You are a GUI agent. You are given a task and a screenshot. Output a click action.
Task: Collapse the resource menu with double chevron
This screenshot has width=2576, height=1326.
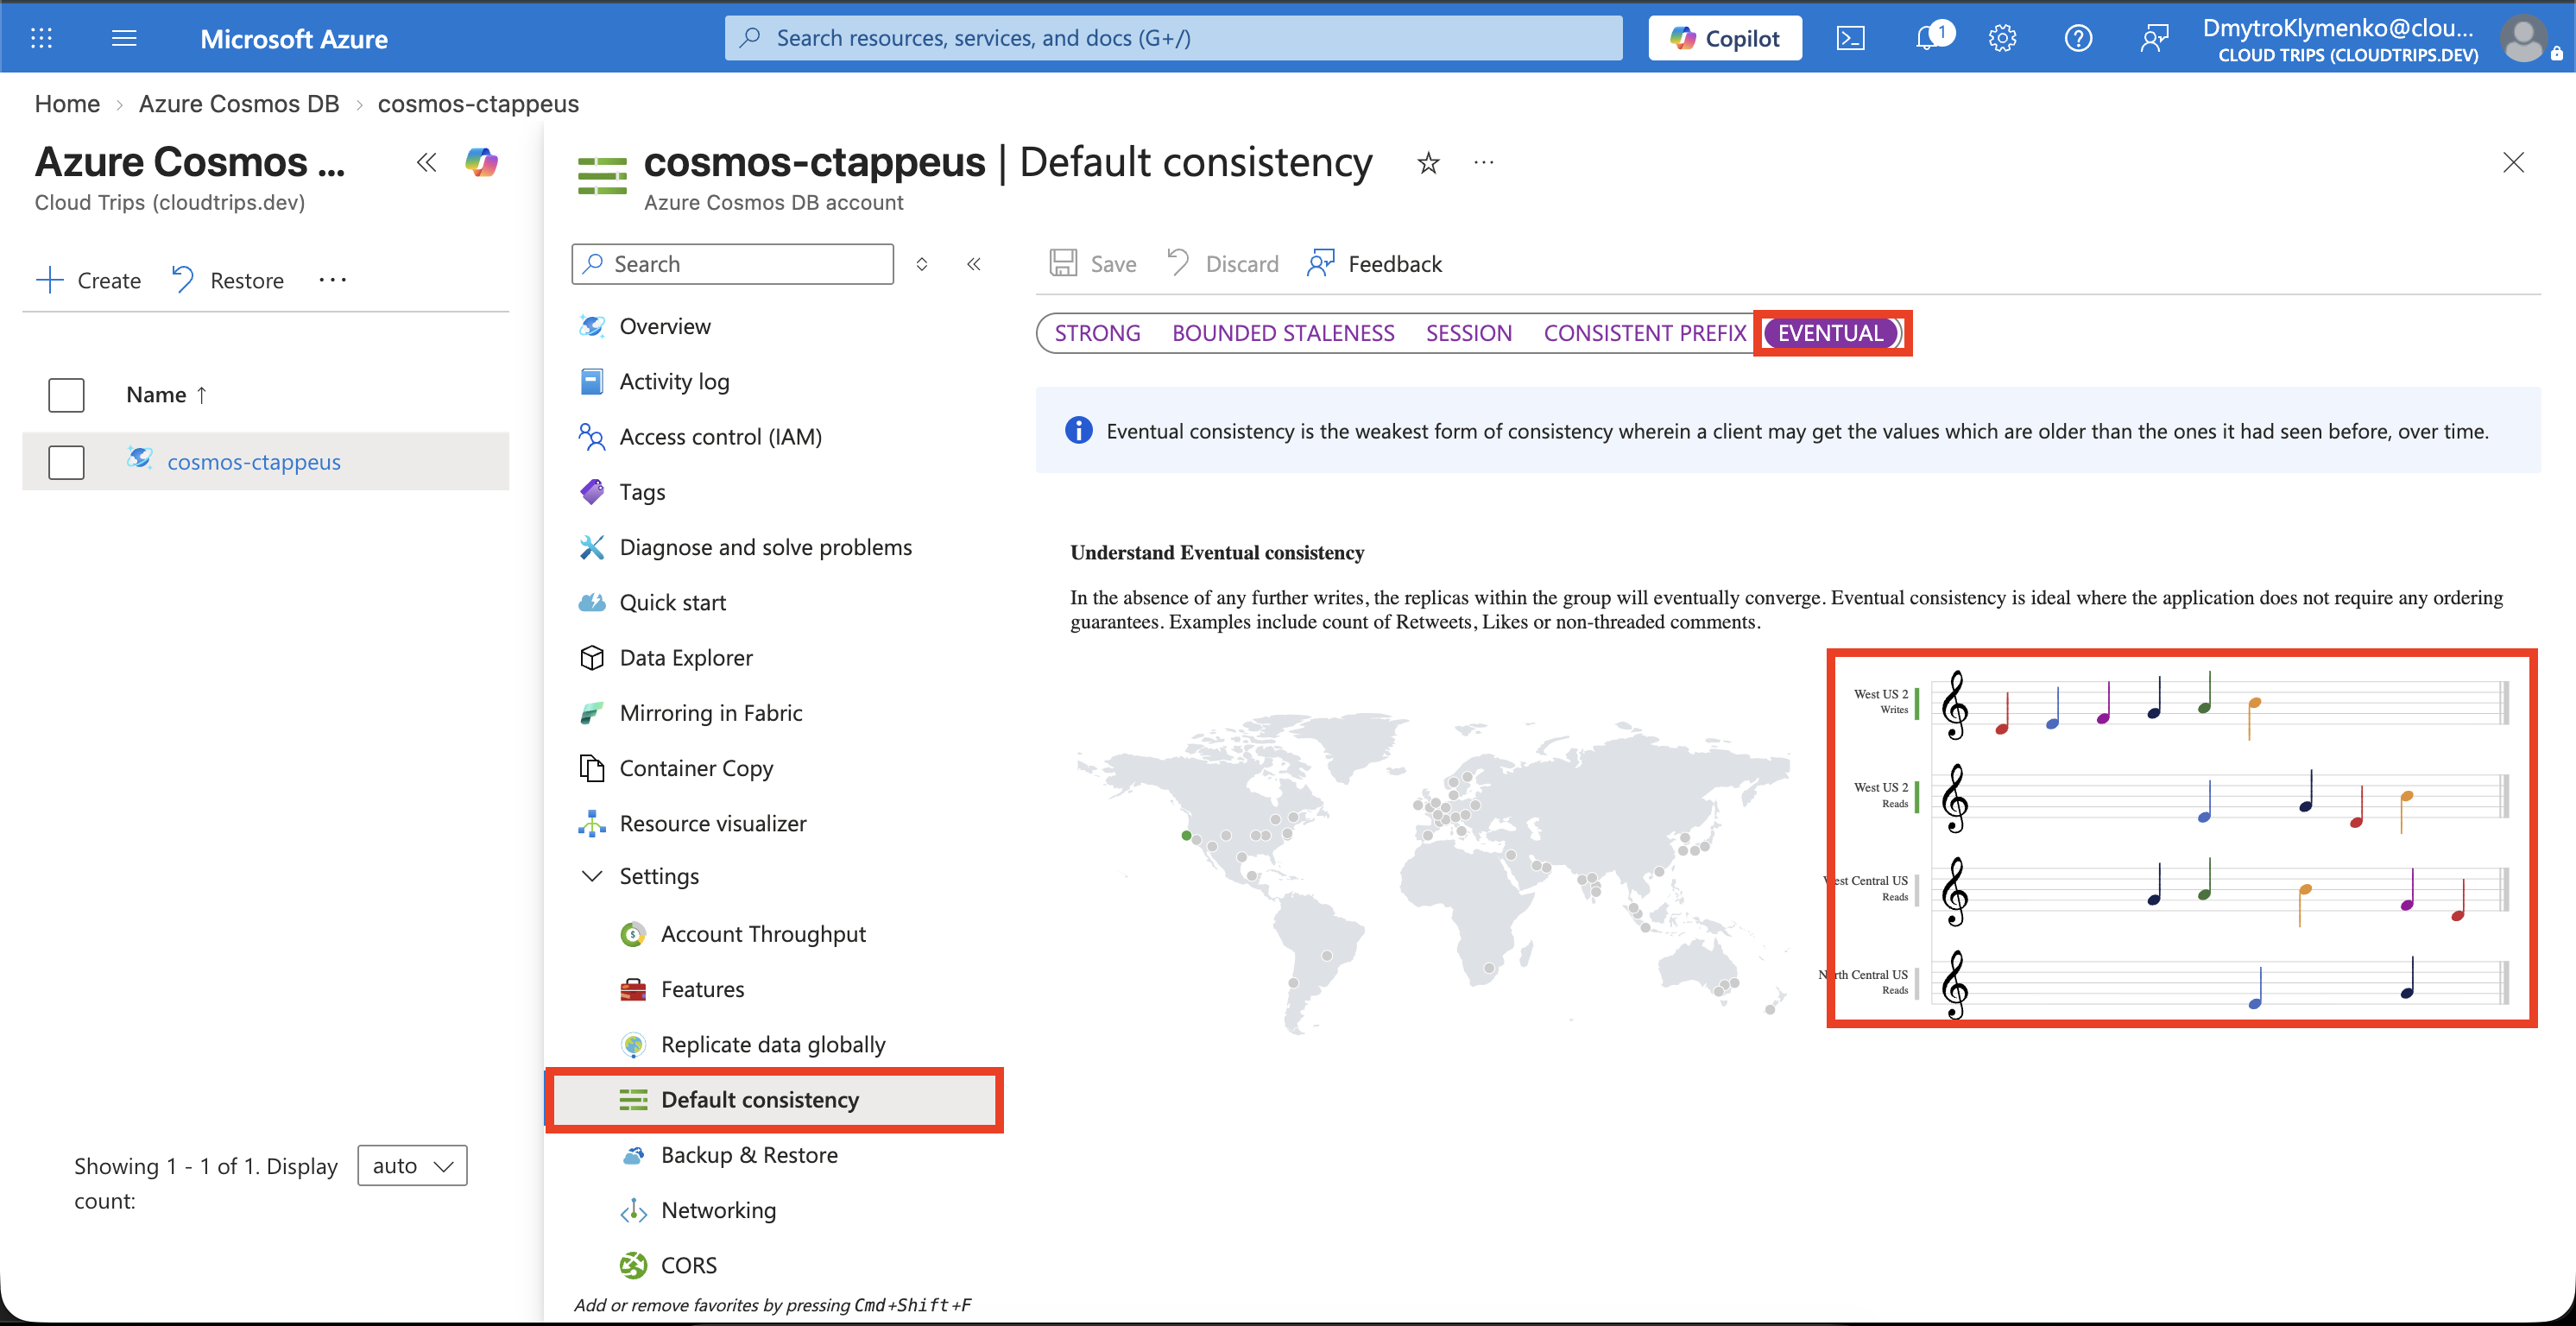[x=974, y=264]
